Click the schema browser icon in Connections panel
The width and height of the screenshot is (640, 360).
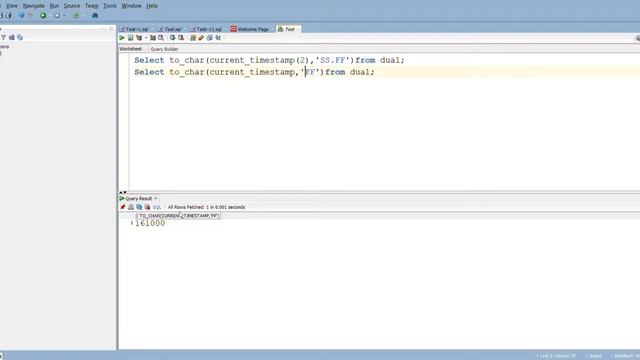(12, 37)
